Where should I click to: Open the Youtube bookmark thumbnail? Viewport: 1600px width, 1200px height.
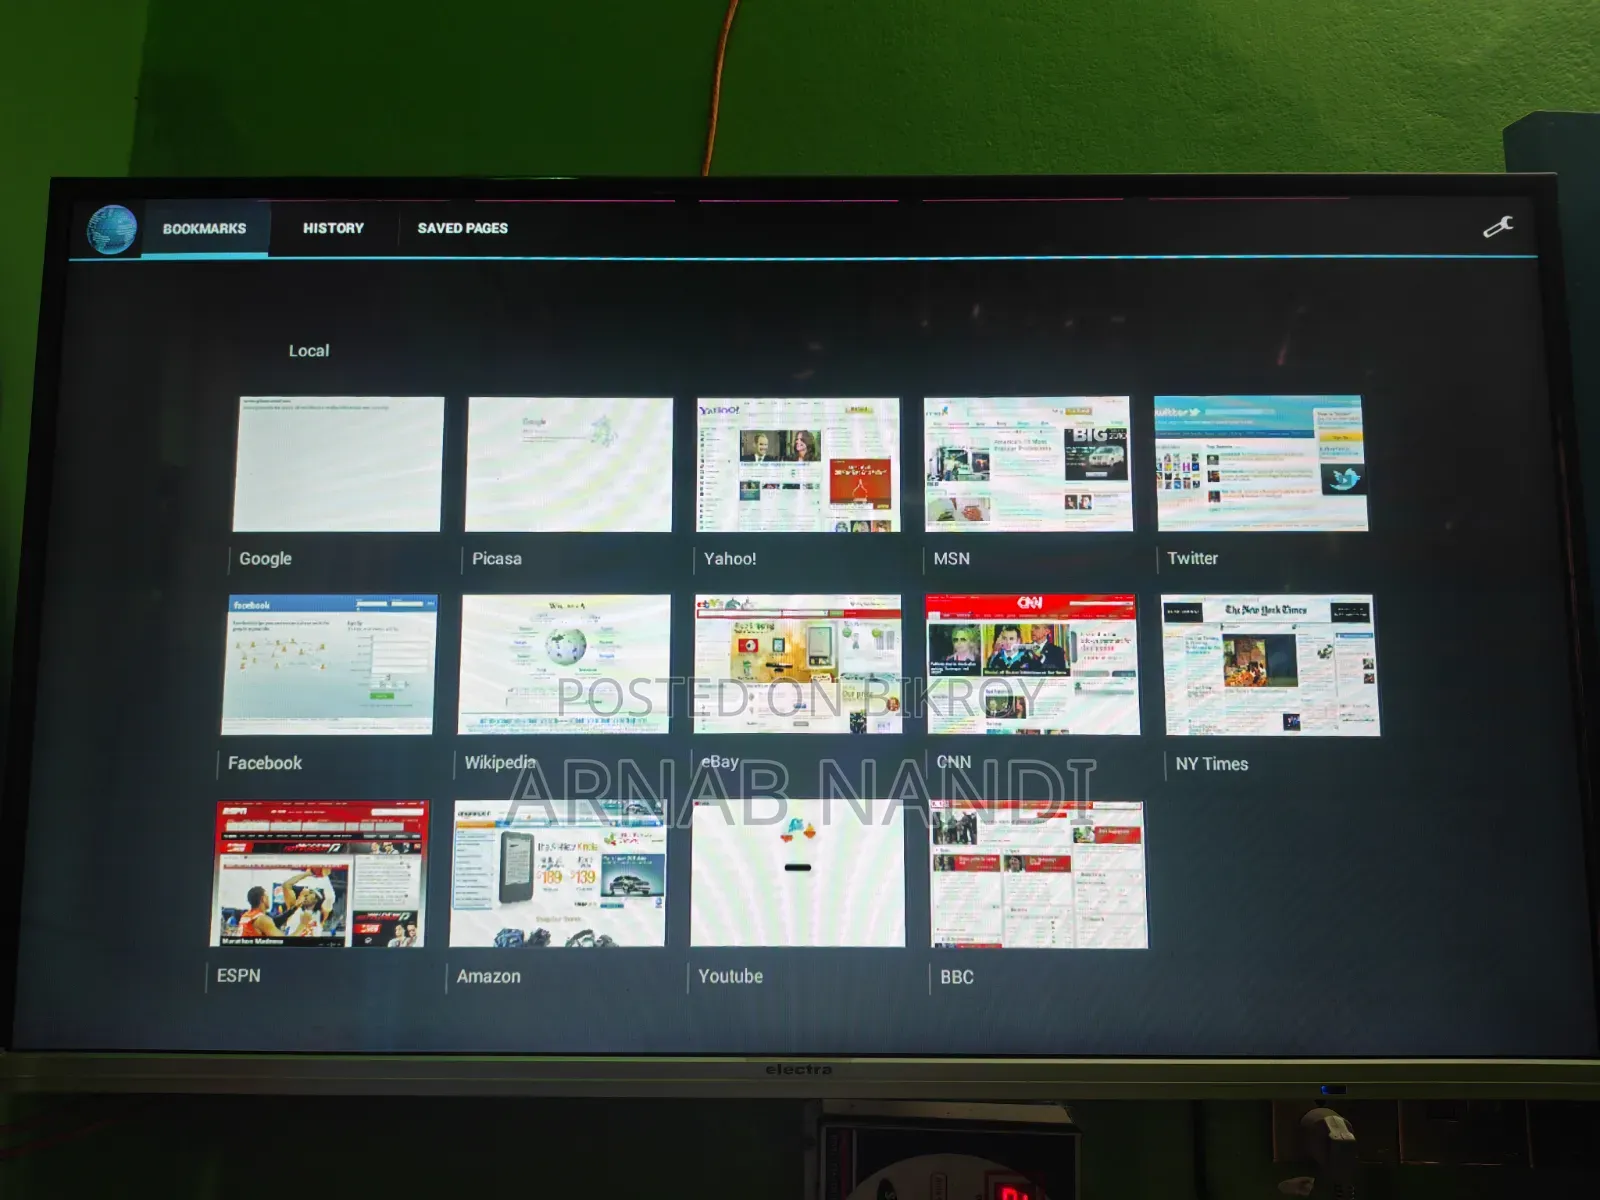click(x=797, y=873)
